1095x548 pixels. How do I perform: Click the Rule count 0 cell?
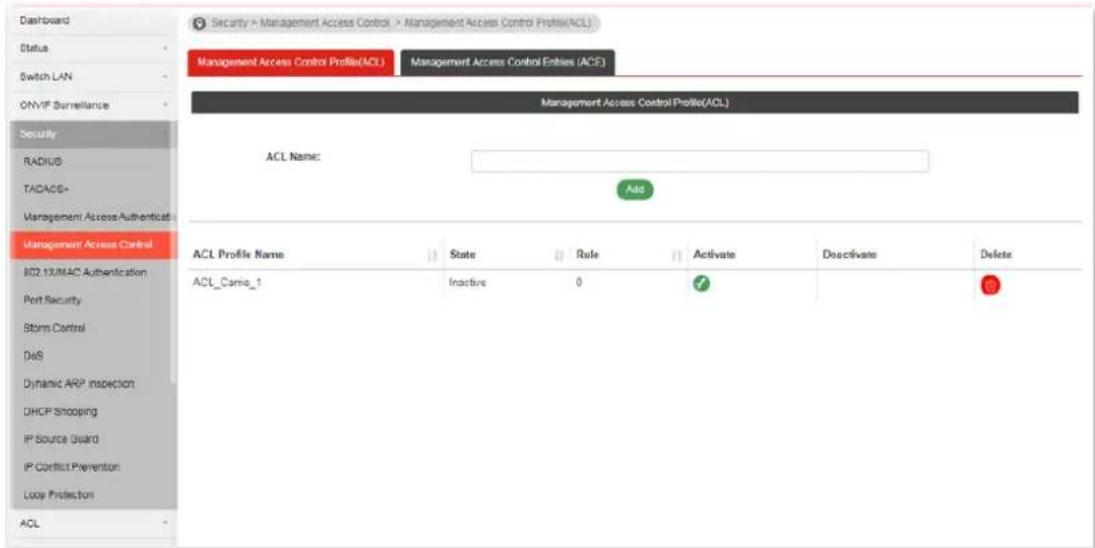point(580,283)
